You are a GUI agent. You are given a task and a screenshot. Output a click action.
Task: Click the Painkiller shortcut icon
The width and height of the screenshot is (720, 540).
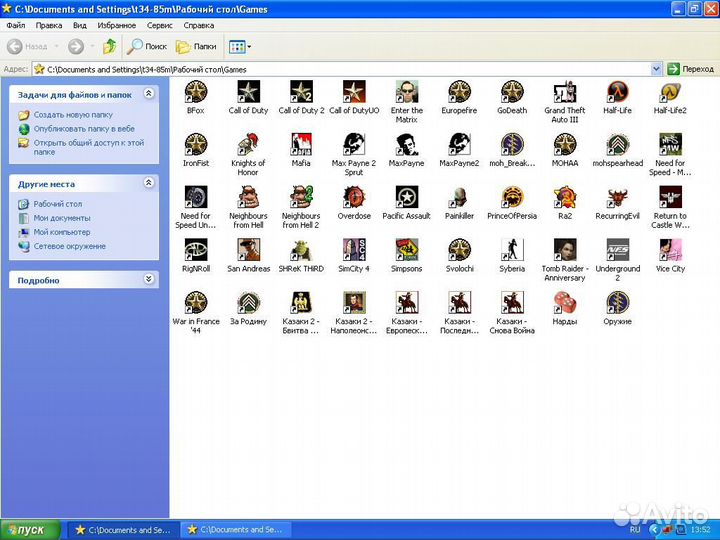tap(459, 197)
